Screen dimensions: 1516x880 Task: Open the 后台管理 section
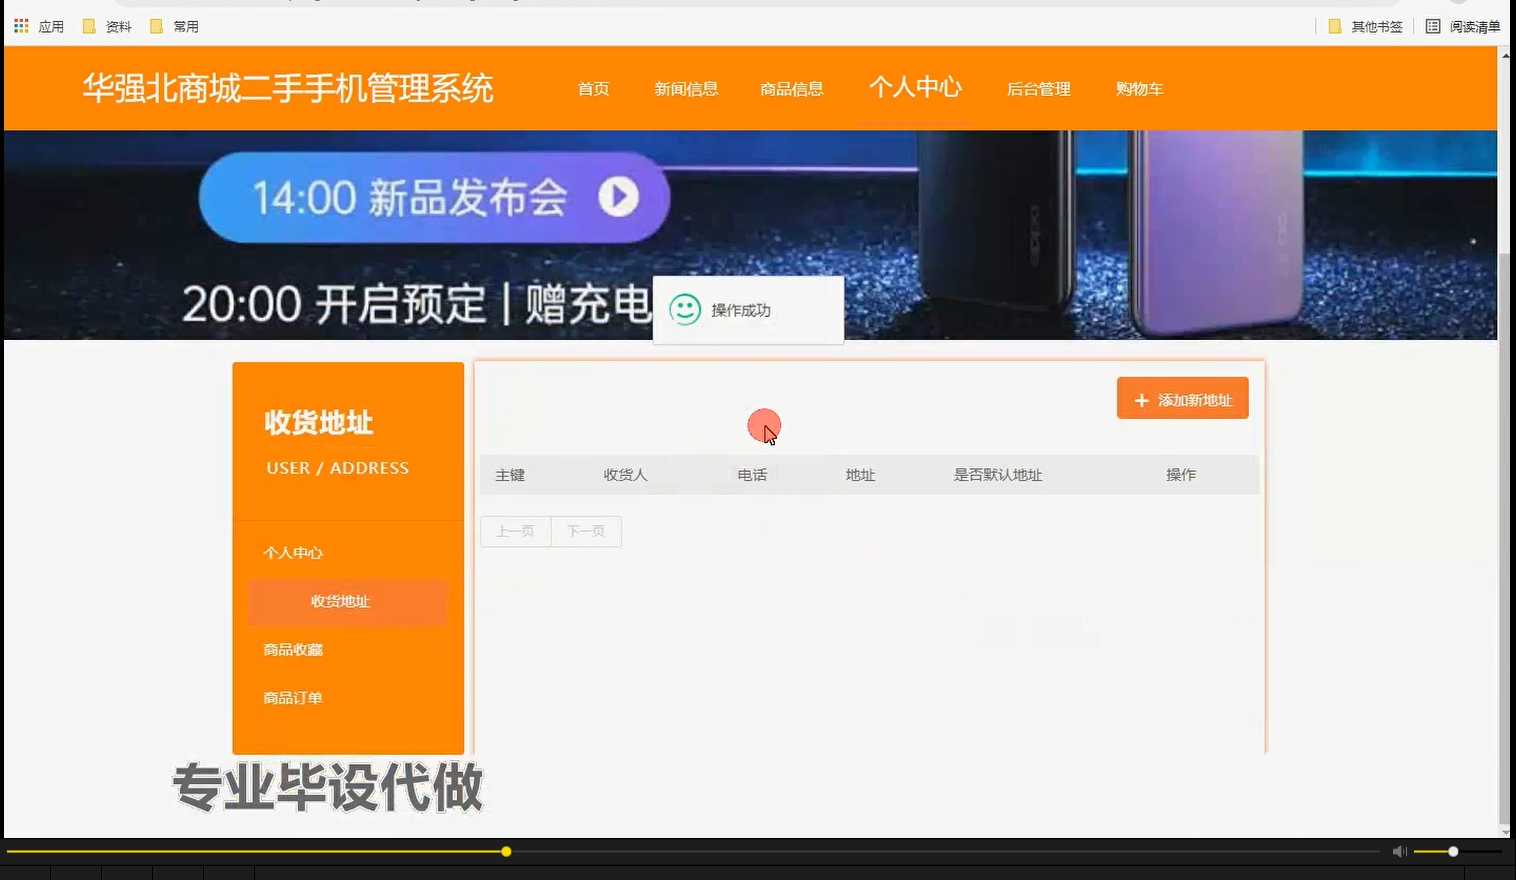(x=1038, y=89)
